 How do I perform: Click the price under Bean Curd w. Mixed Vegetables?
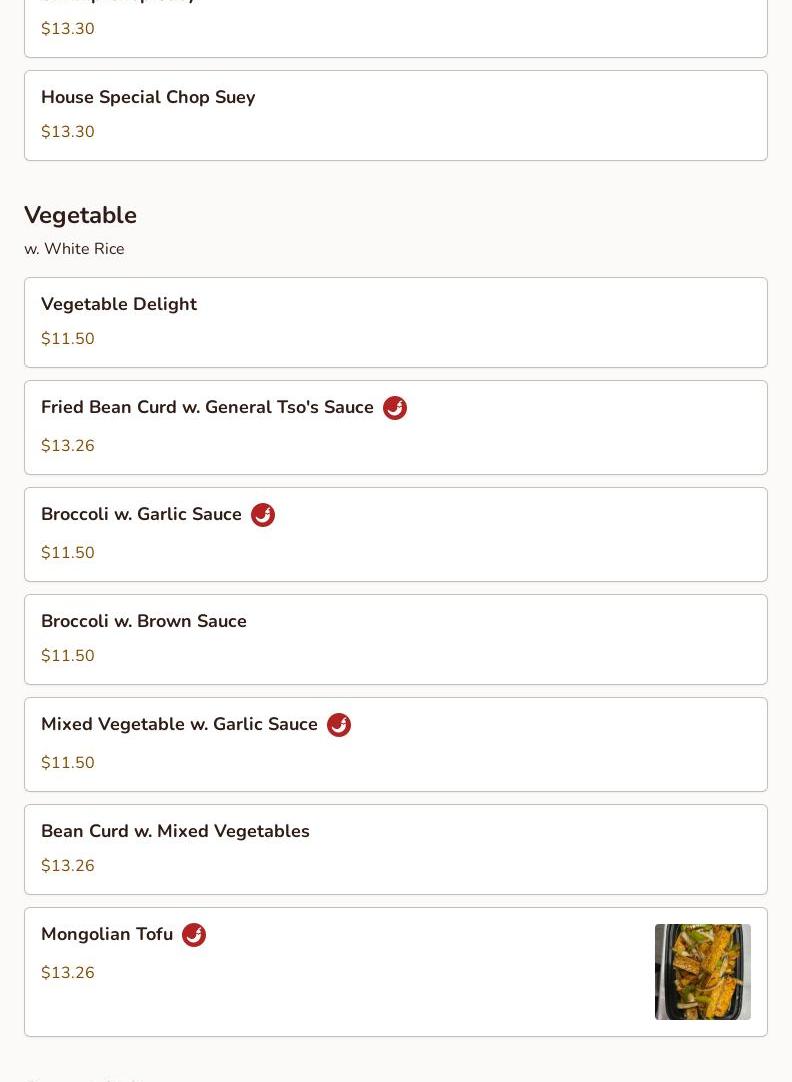(x=68, y=866)
